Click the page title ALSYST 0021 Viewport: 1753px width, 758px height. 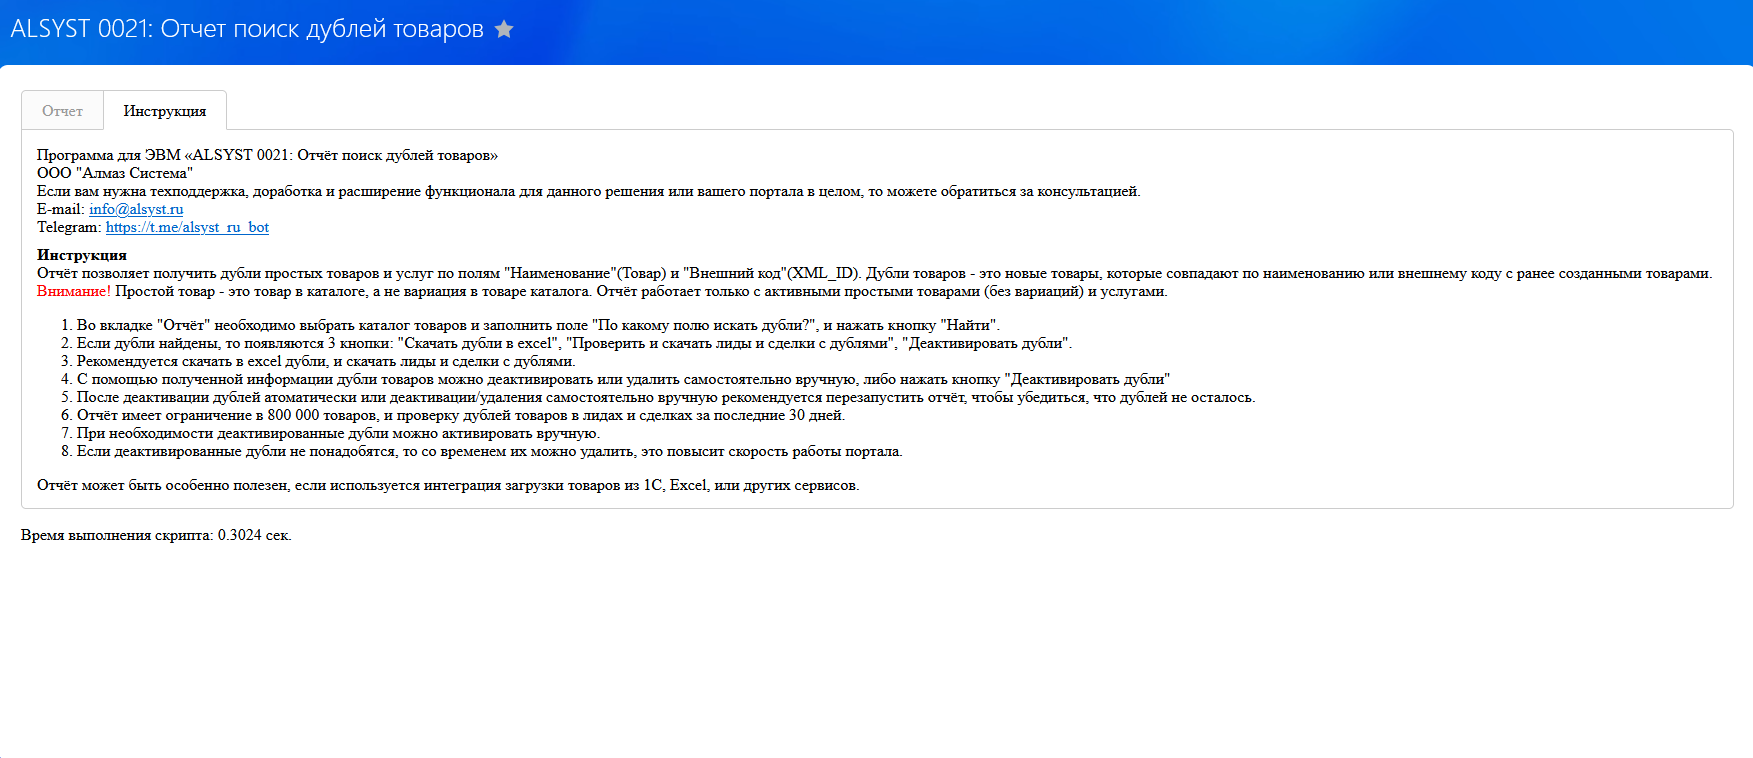coord(247,29)
